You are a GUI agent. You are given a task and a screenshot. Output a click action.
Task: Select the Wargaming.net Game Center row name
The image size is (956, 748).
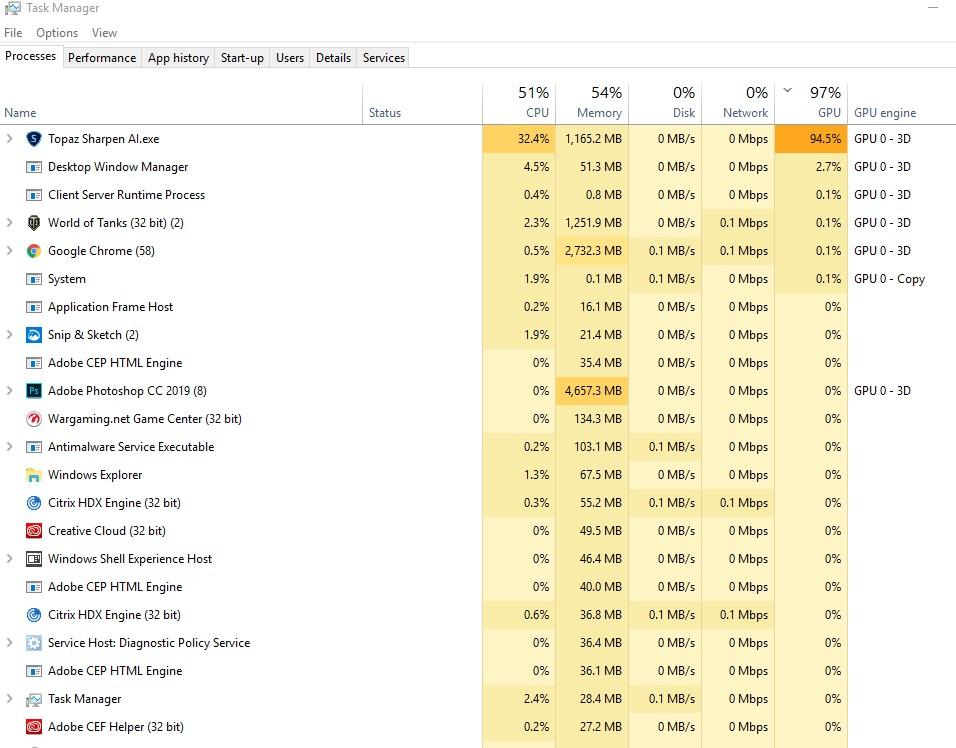144,419
